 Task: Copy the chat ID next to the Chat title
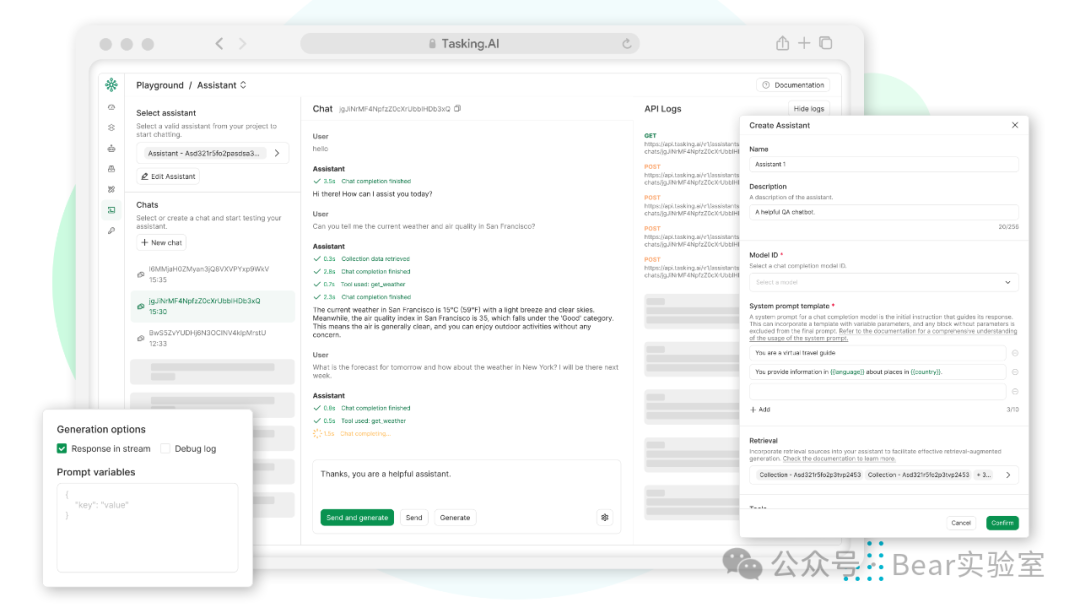pos(458,109)
